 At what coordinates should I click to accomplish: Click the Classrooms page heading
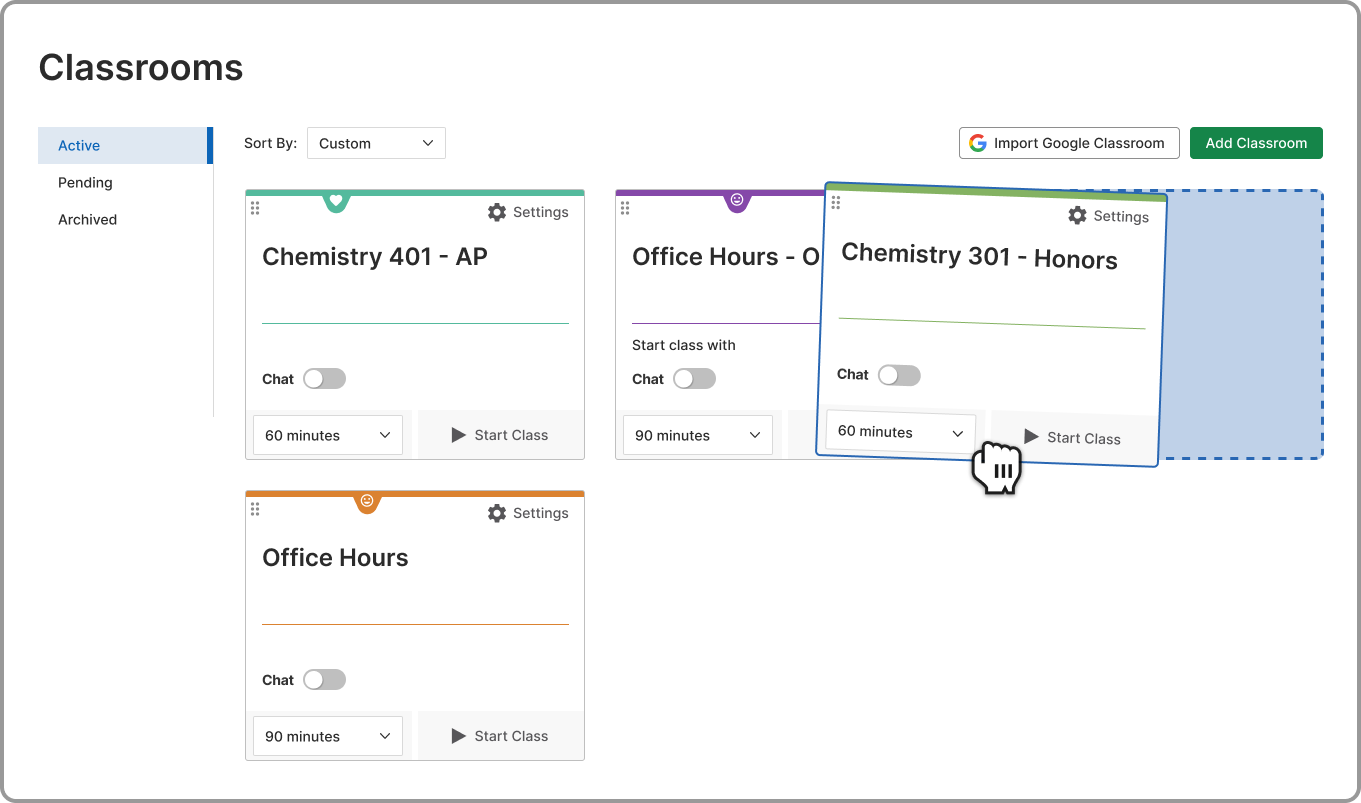pyautogui.click(x=141, y=68)
